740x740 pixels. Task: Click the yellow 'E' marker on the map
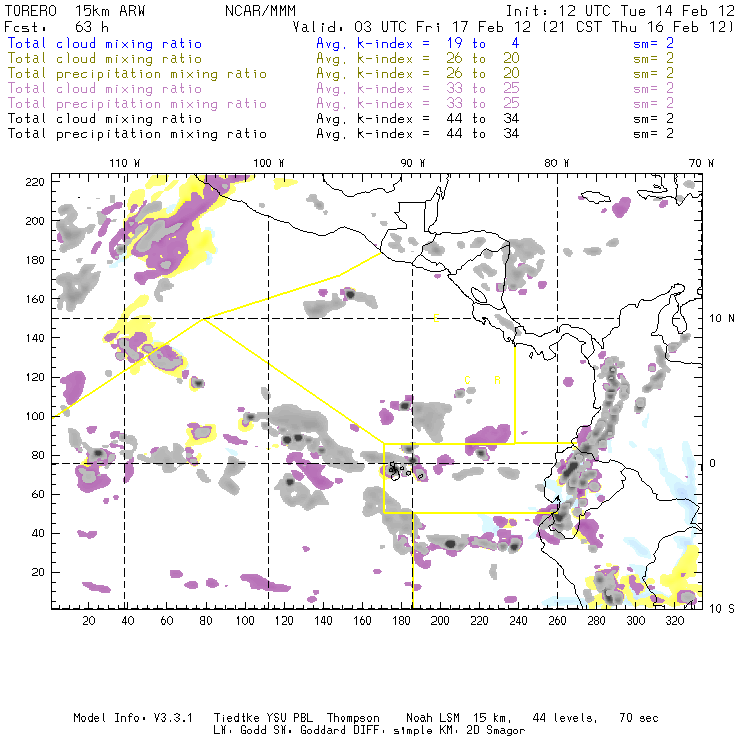tap(437, 318)
